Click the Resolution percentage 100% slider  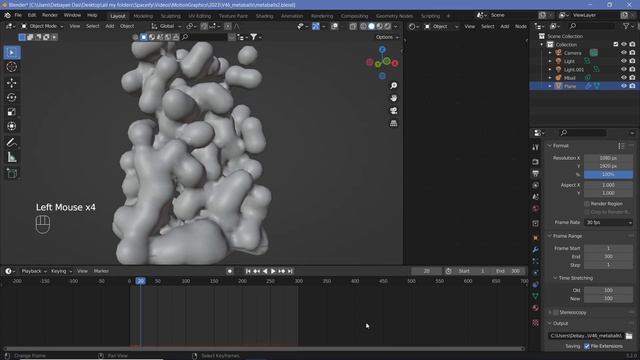pos(608,174)
